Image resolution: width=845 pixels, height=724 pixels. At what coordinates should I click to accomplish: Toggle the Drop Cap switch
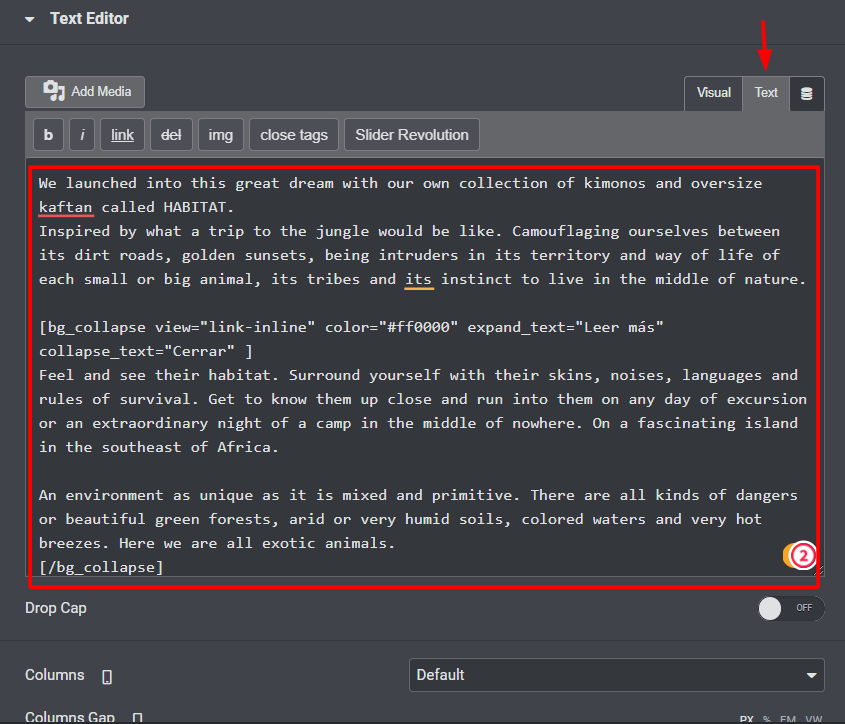[791, 609]
